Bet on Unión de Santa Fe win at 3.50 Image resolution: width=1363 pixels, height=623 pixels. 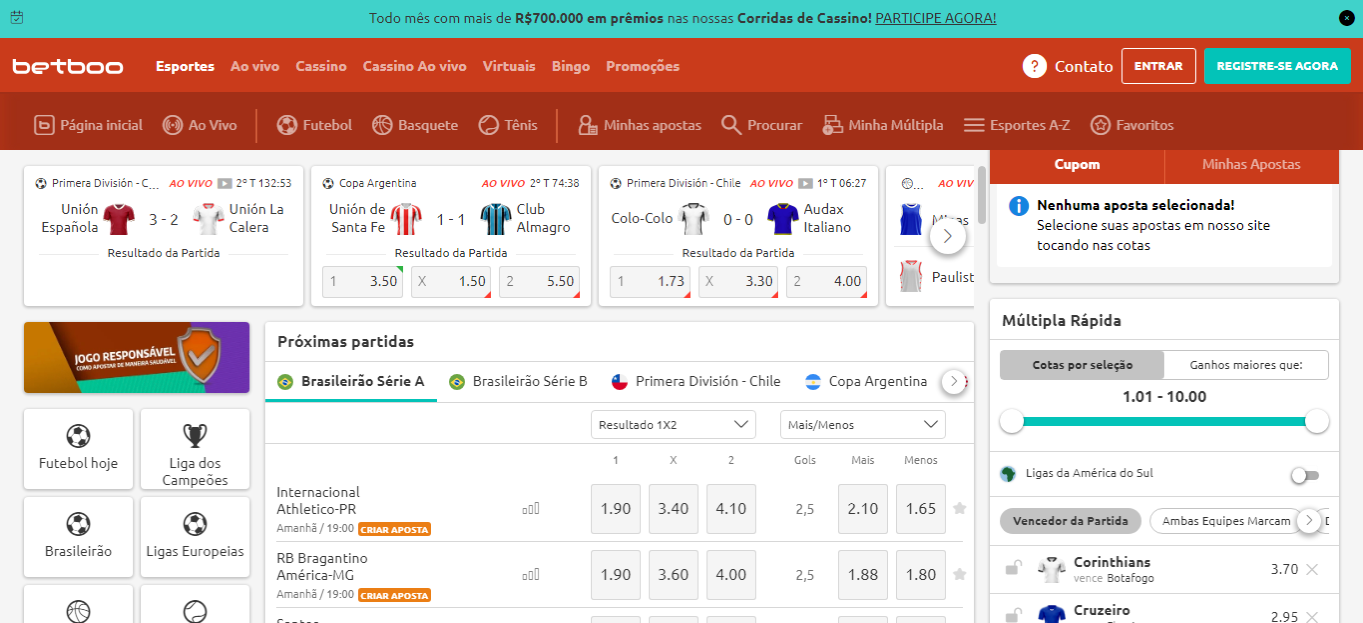(363, 282)
